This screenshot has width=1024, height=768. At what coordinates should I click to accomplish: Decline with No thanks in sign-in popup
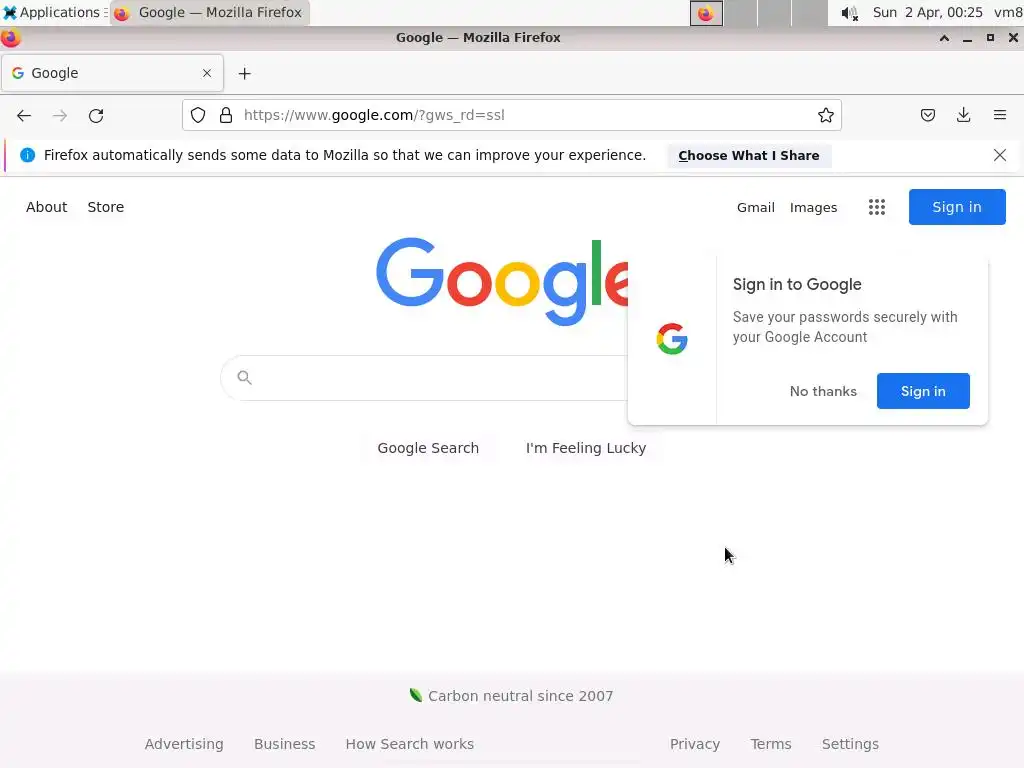tap(823, 391)
